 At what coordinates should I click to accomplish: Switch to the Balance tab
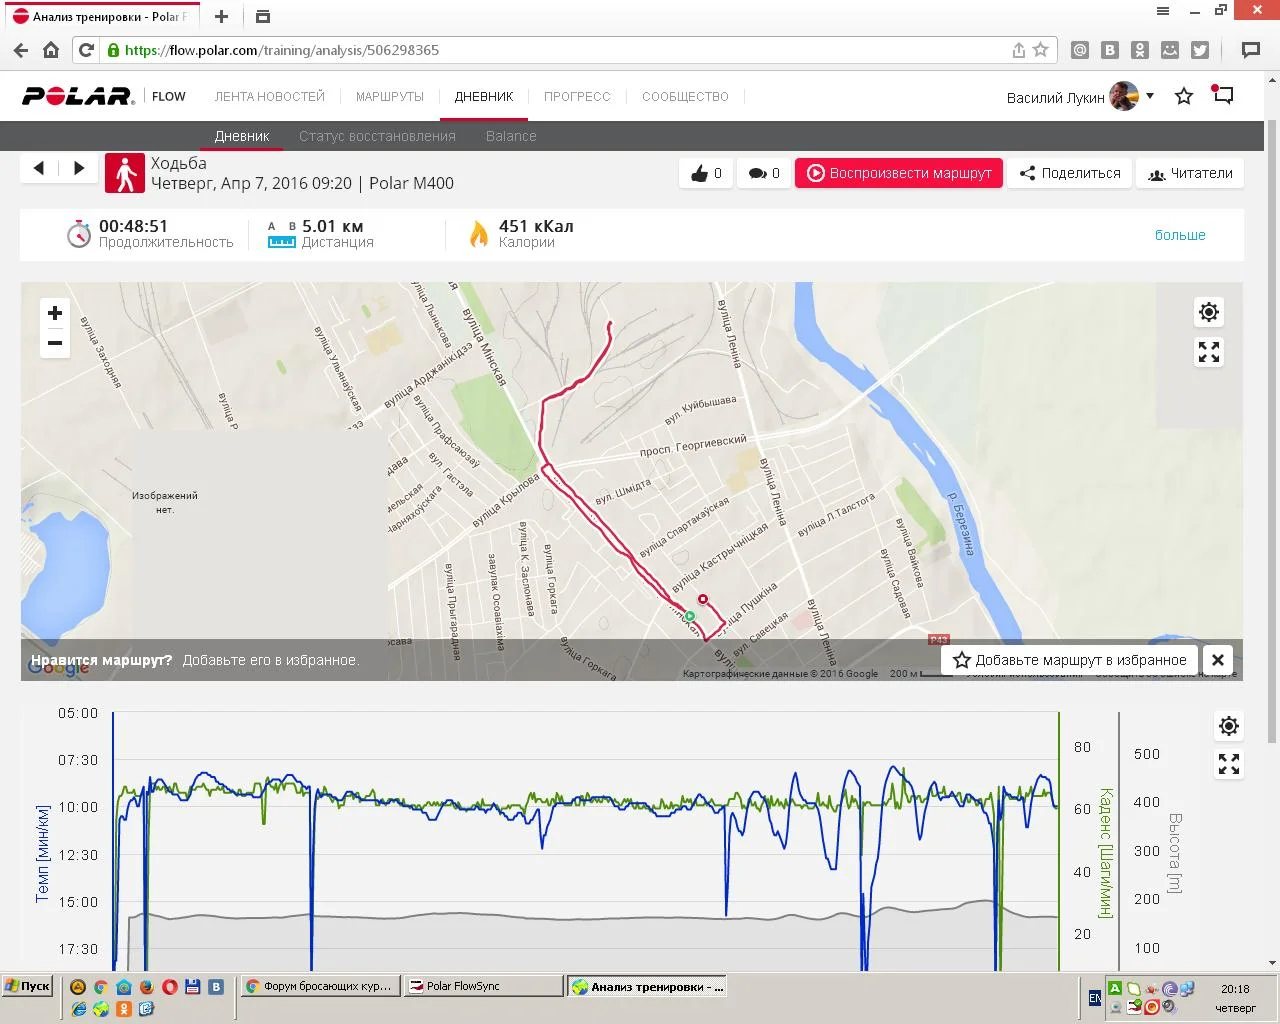pos(511,136)
